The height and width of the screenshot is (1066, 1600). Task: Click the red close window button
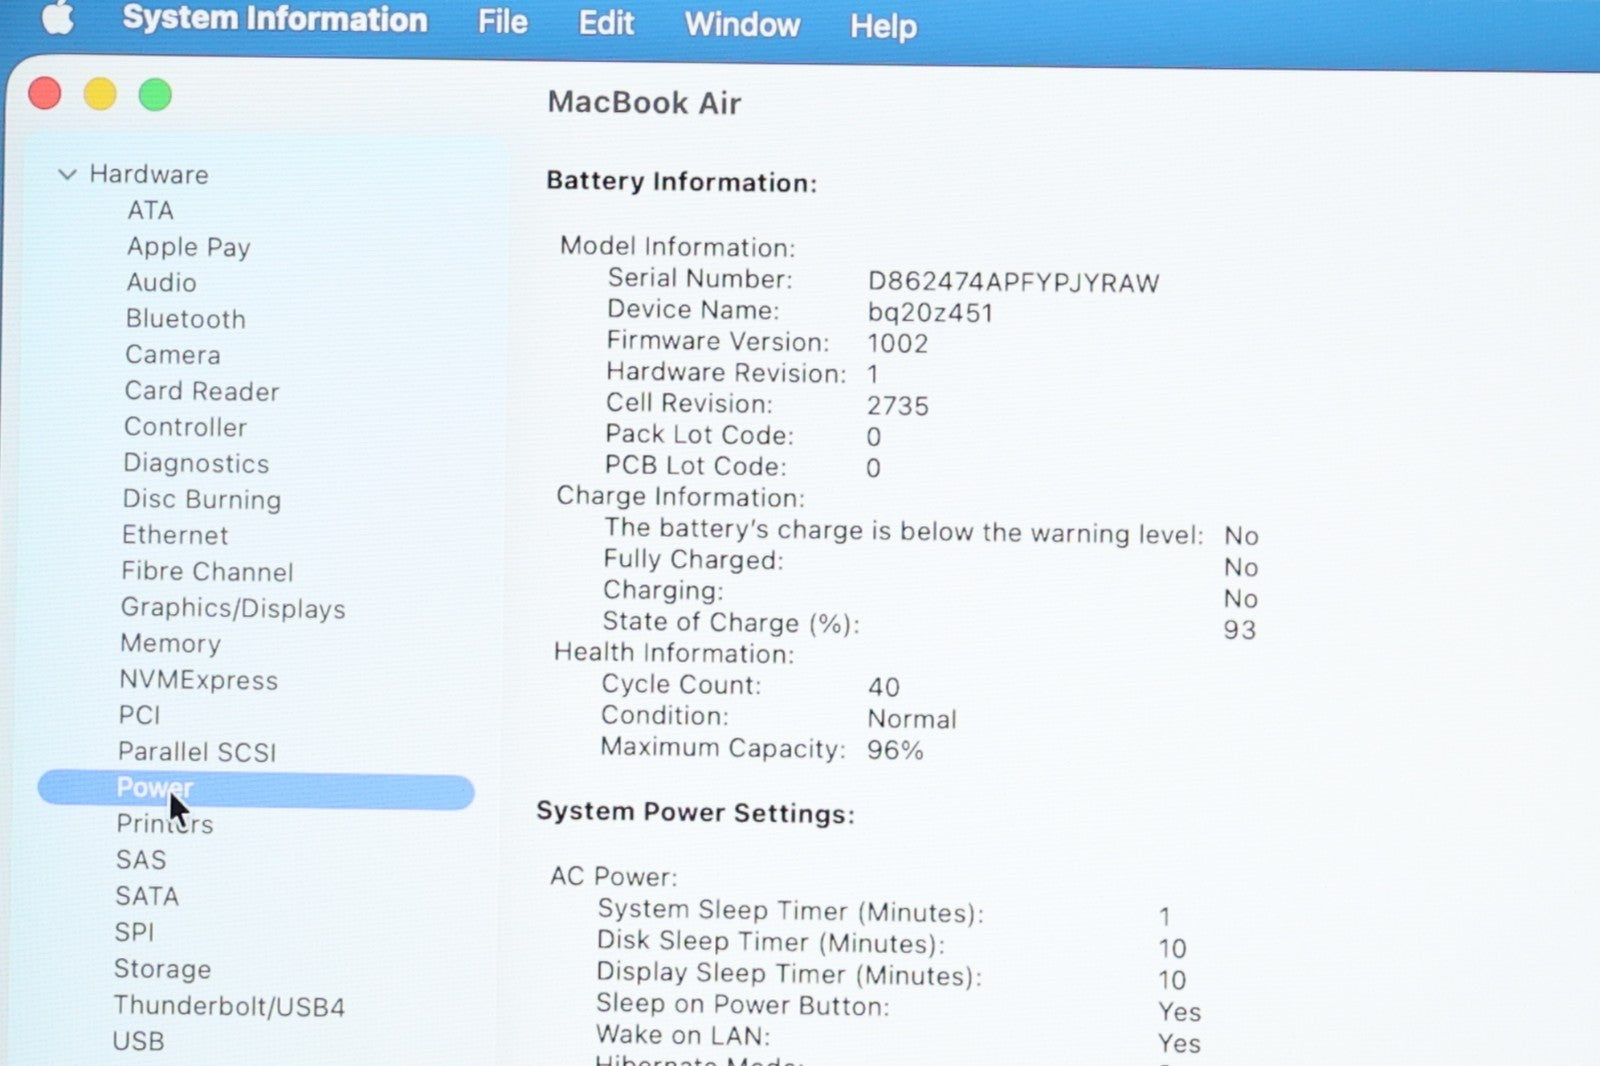pyautogui.click(x=45, y=94)
